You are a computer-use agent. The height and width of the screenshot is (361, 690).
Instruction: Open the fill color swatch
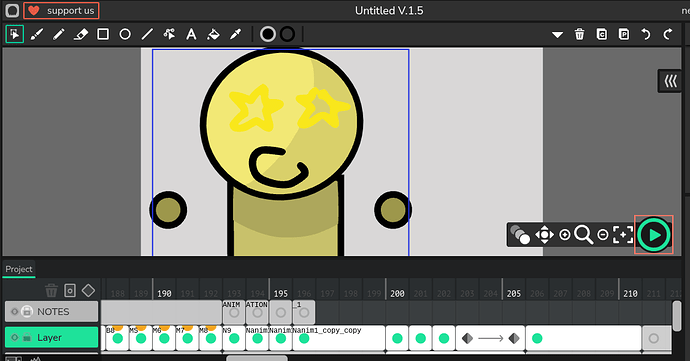[x=287, y=34]
